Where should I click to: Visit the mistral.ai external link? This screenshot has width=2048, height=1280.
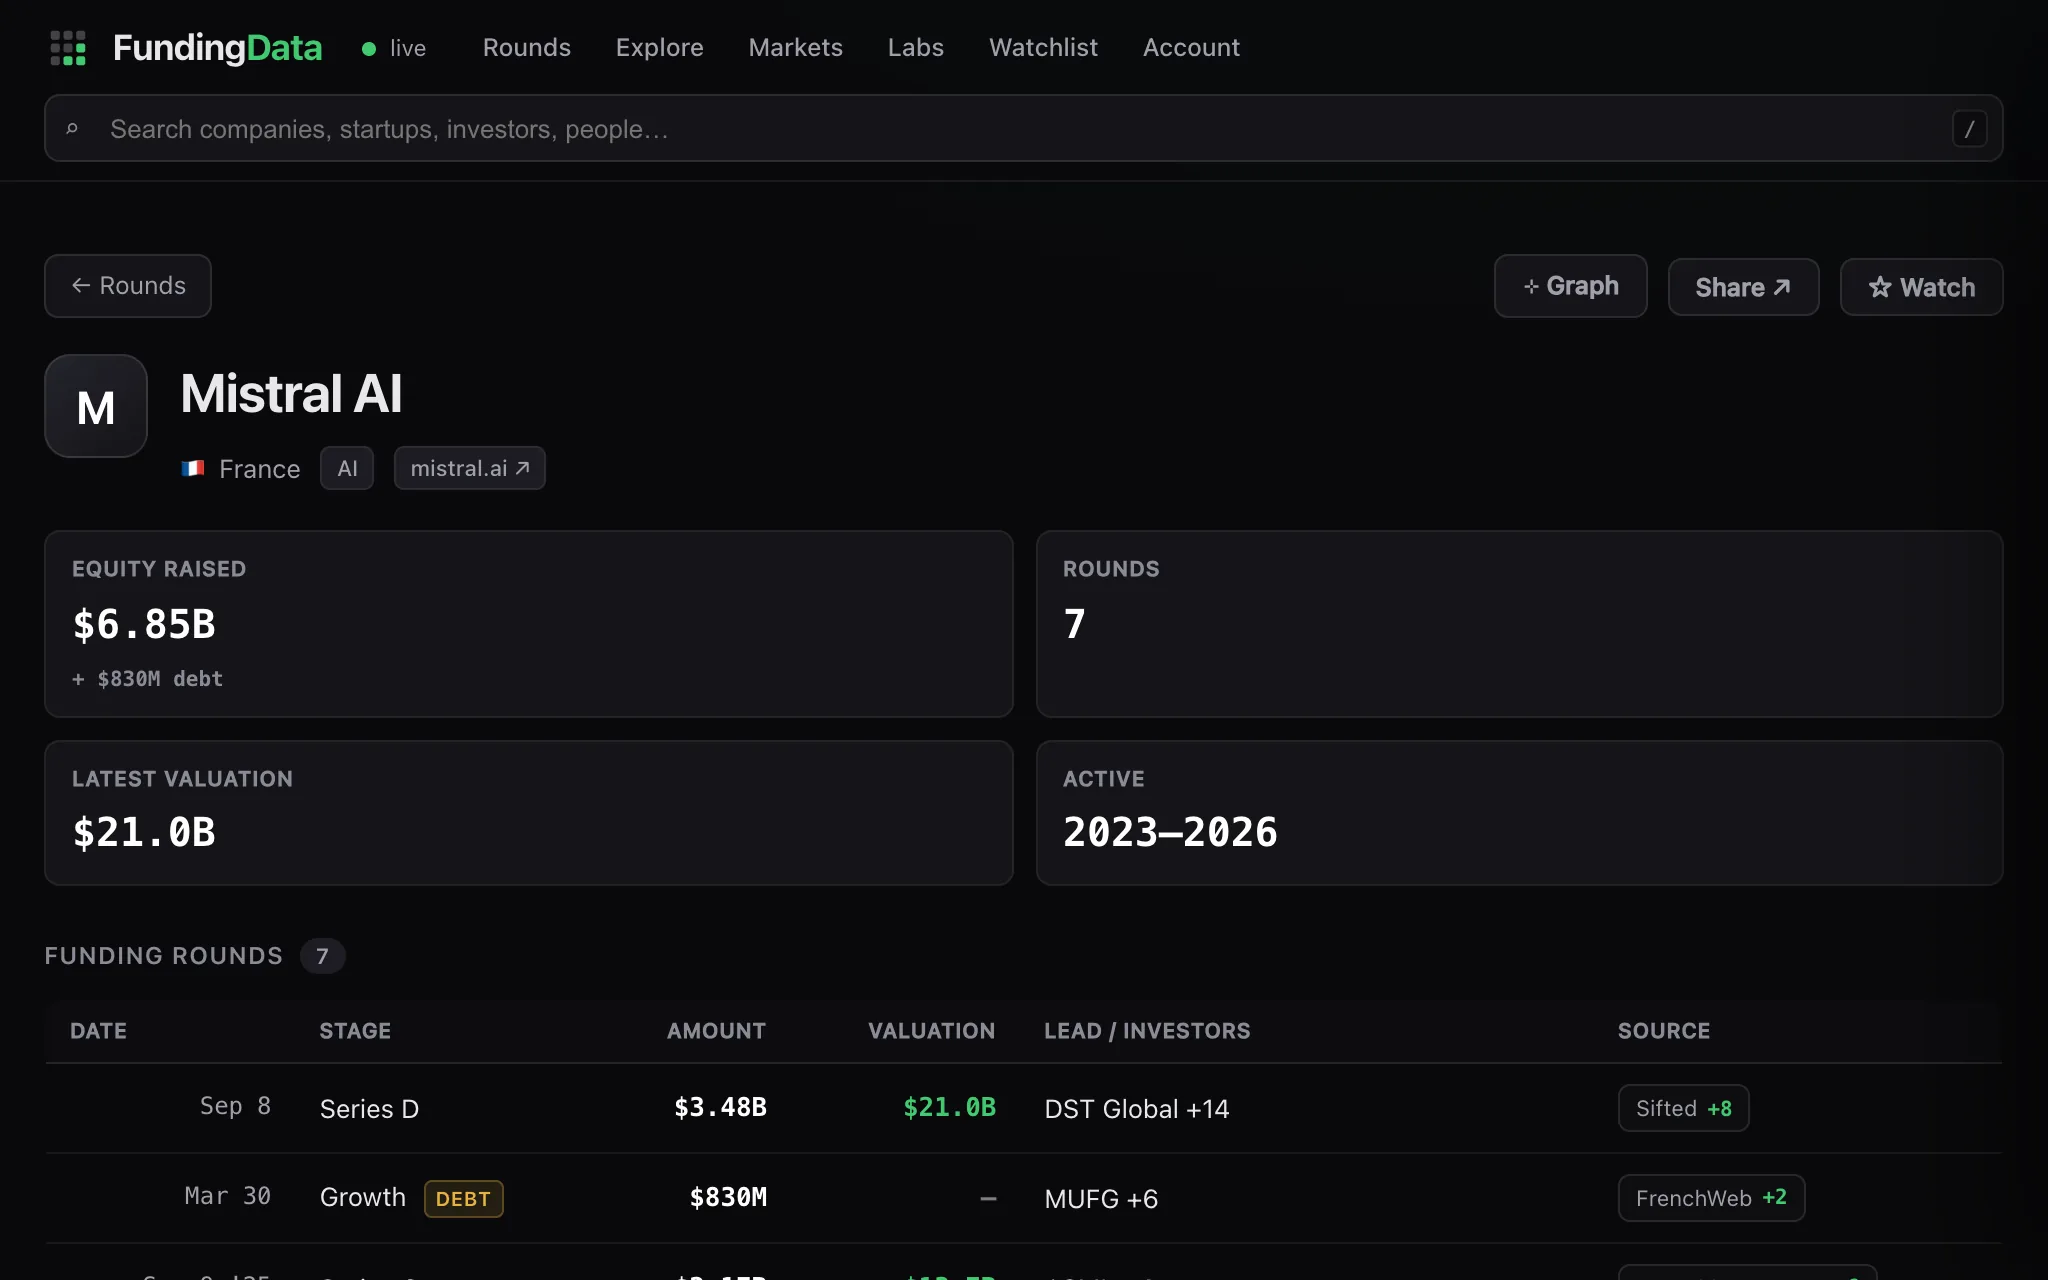pos(469,468)
